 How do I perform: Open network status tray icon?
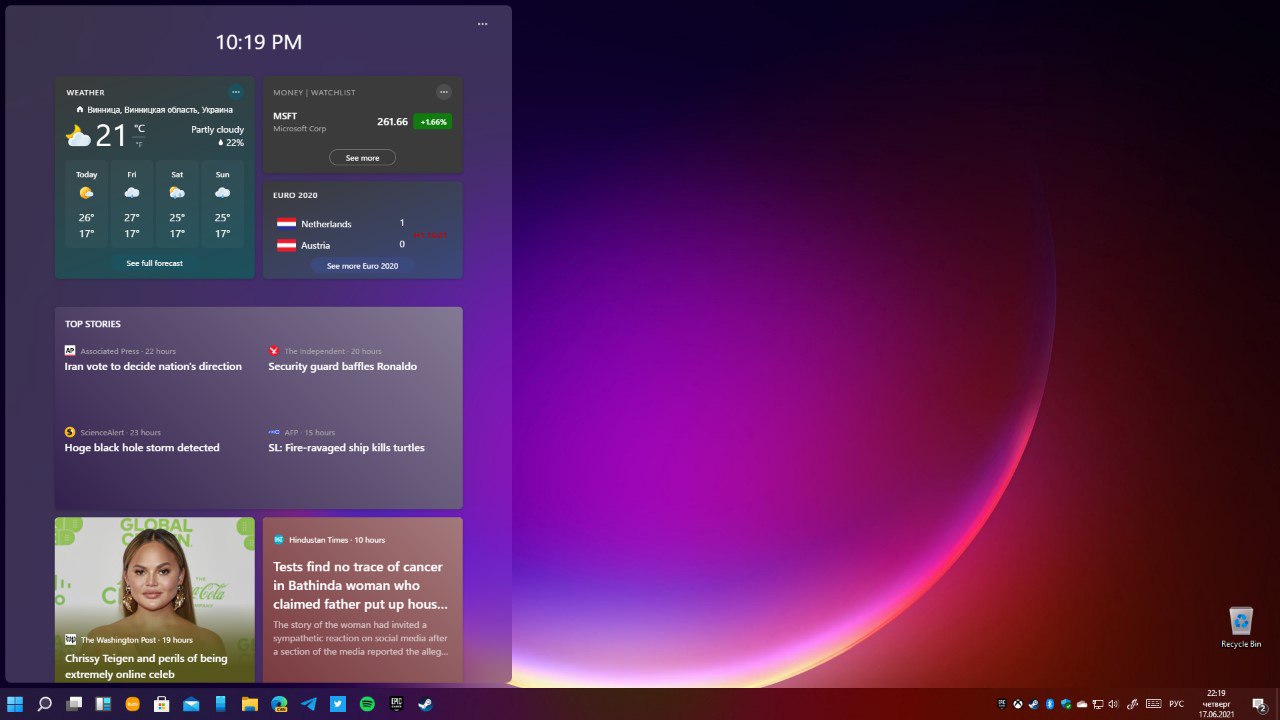click(1098, 704)
